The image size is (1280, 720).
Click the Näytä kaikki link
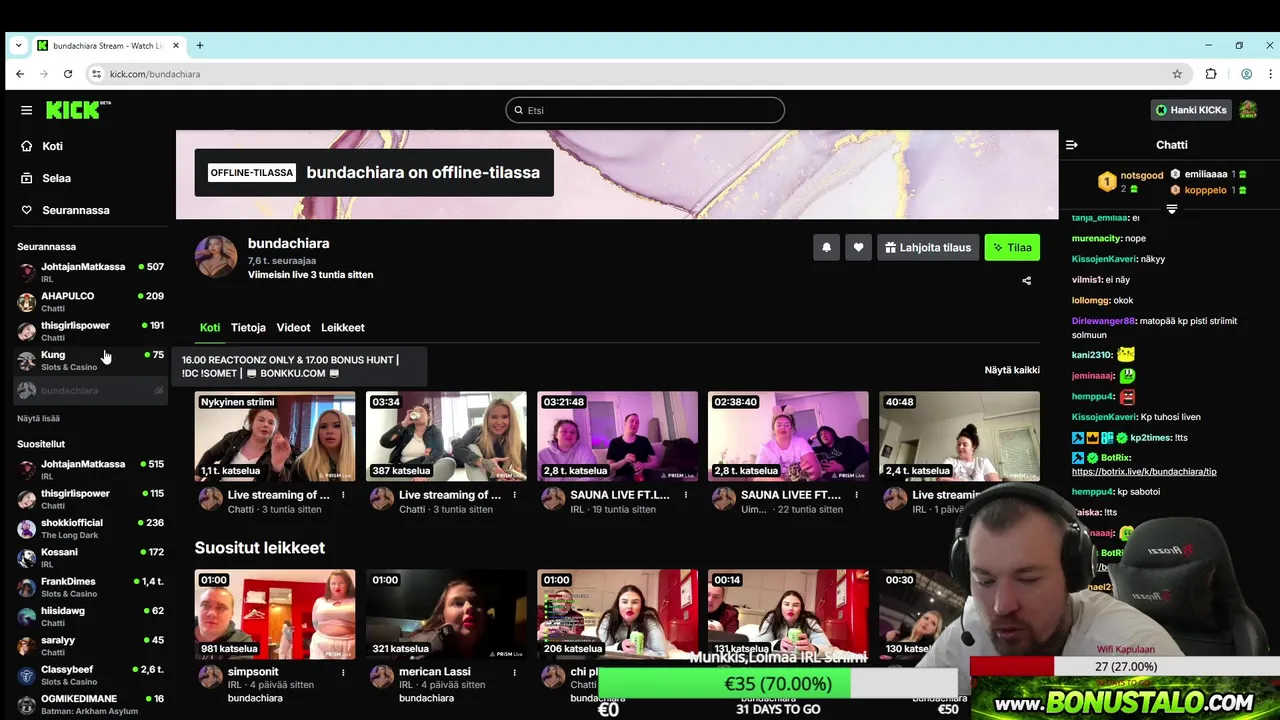point(1012,370)
